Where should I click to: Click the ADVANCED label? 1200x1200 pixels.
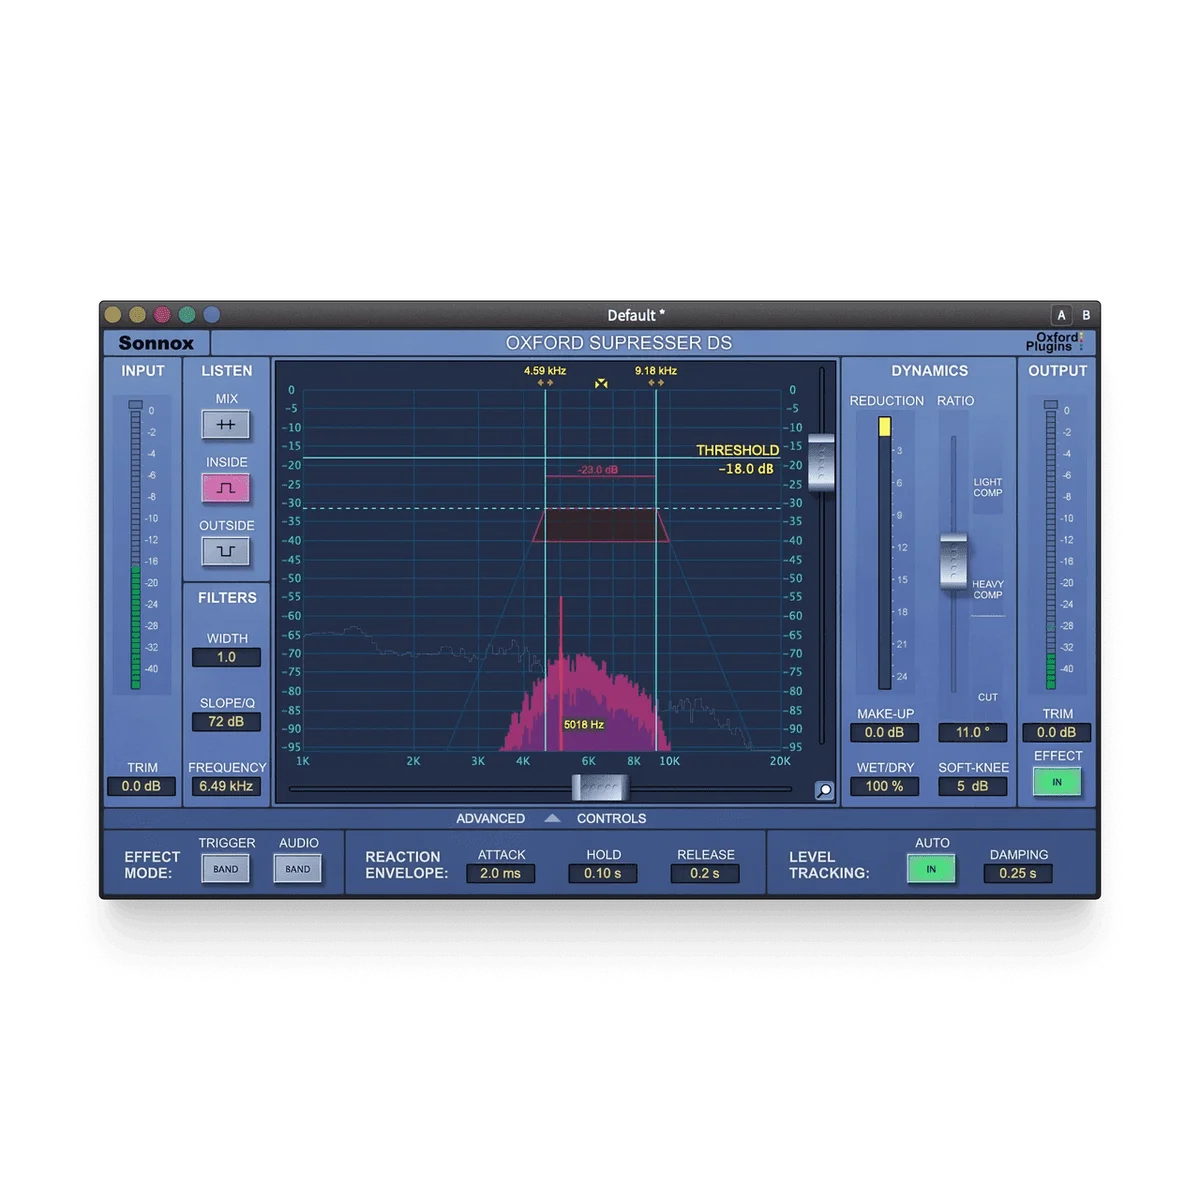[490, 818]
